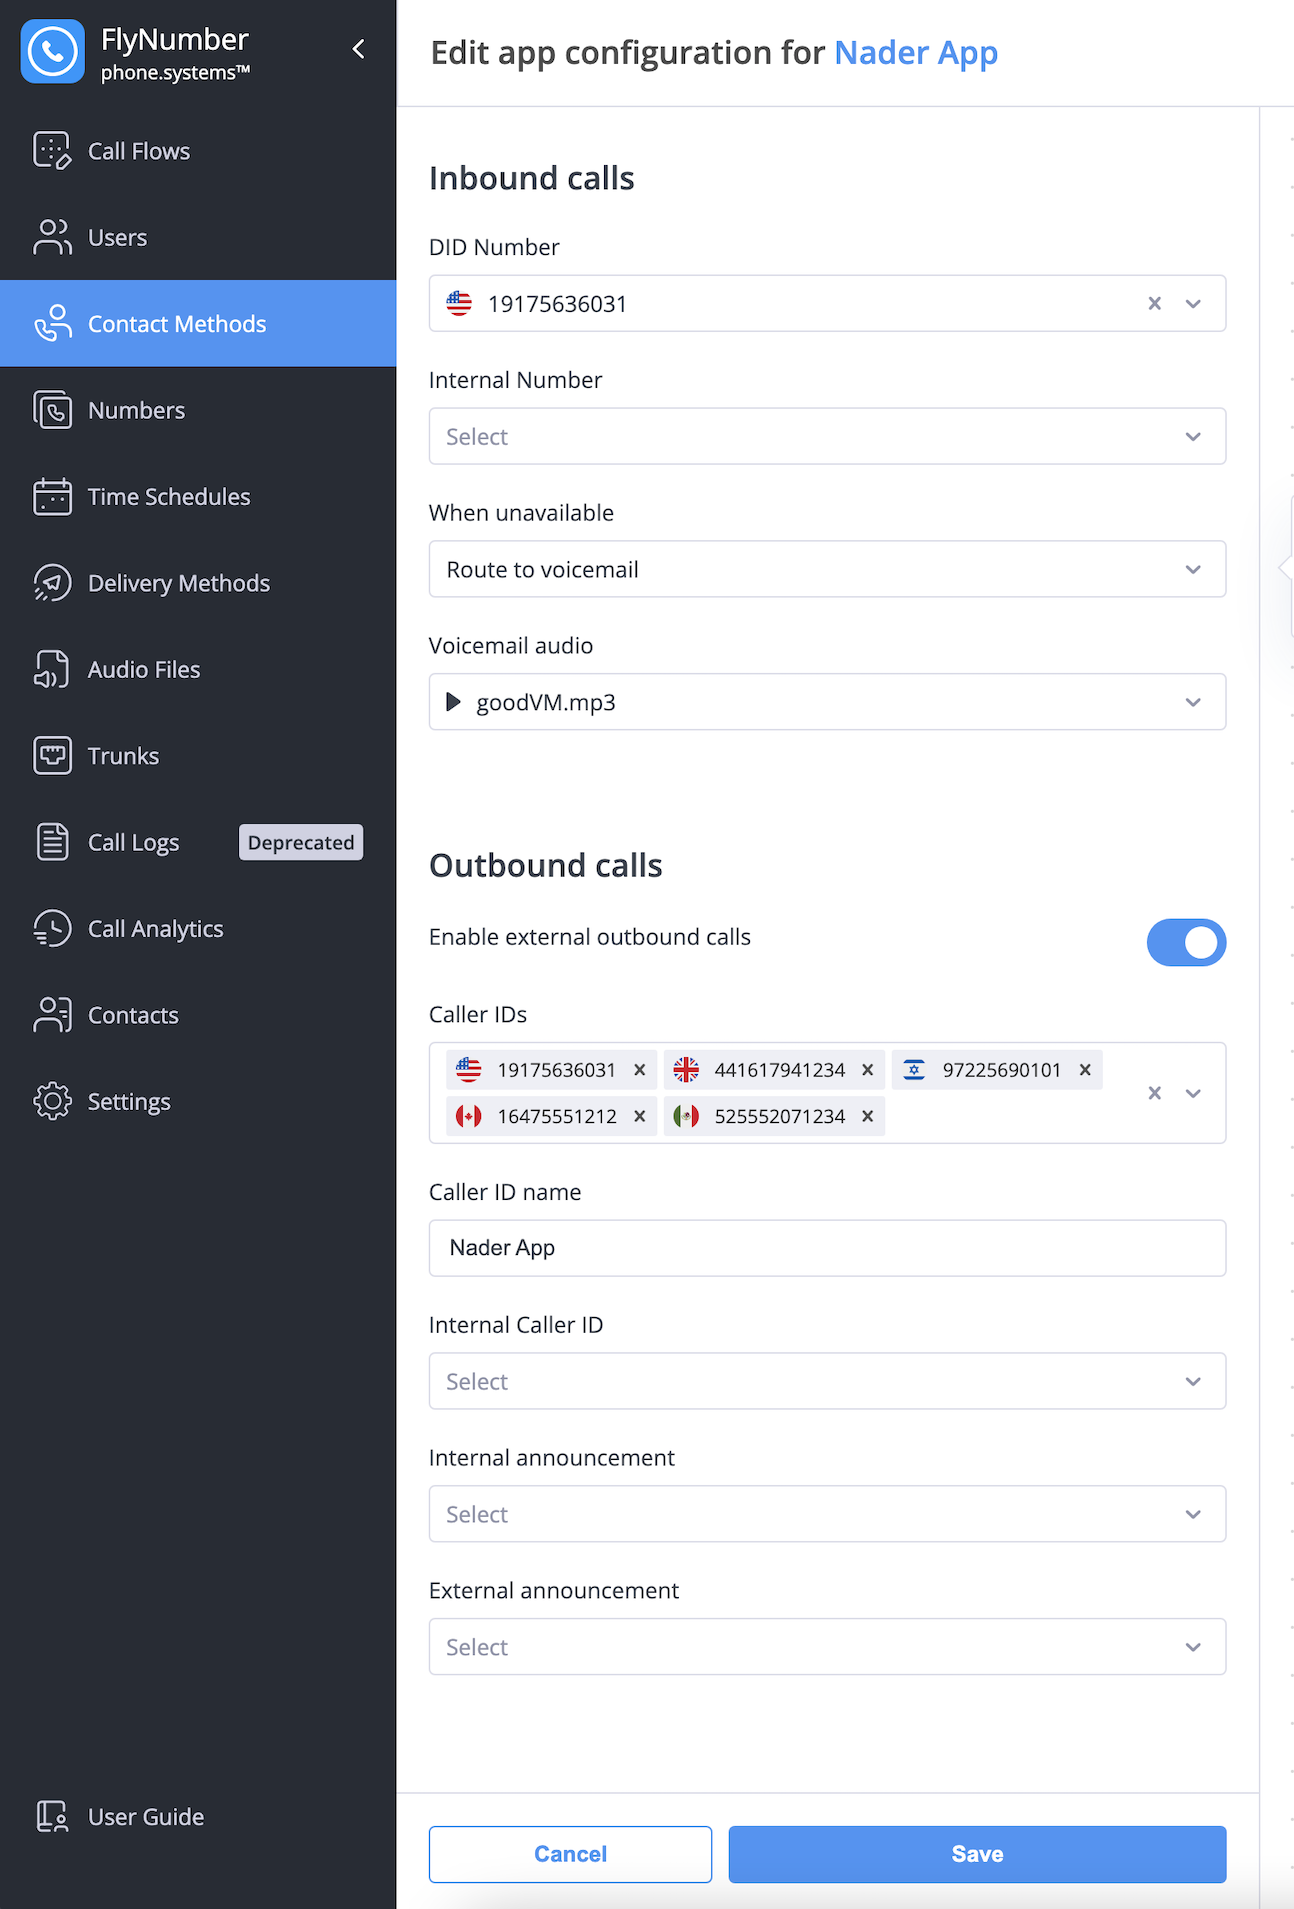Clear all selected Caller IDs
1294x1909 pixels.
click(x=1154, y=1093)
